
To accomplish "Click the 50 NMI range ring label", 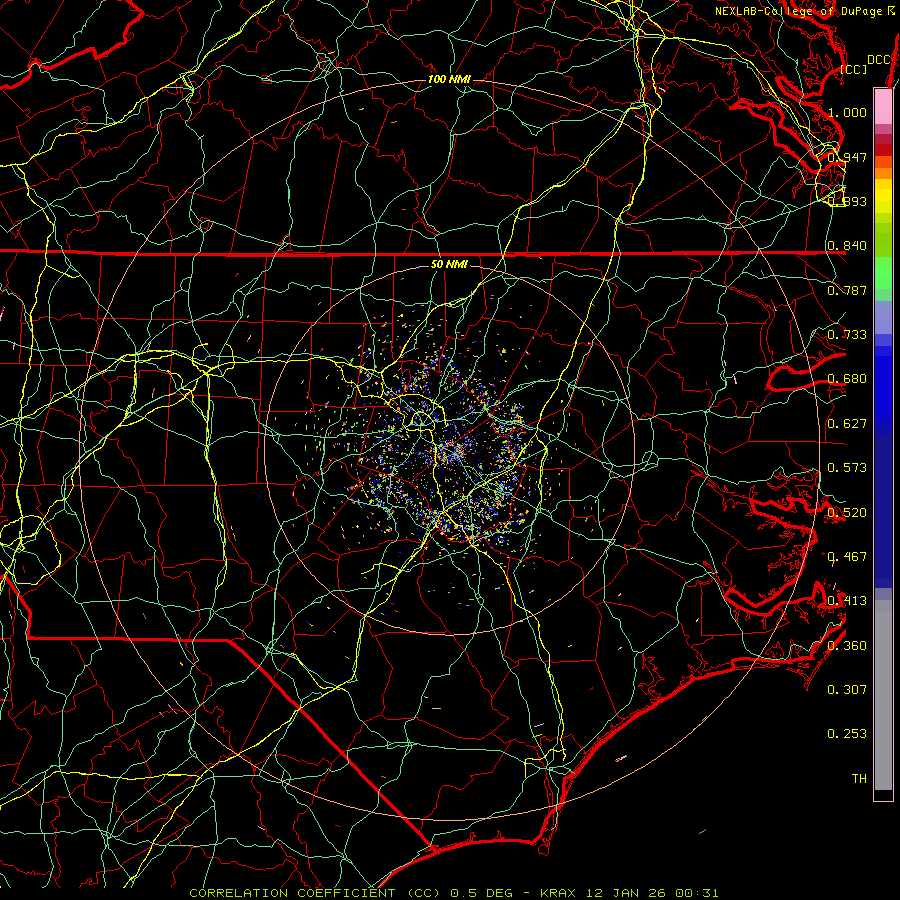I will (449, 265).
